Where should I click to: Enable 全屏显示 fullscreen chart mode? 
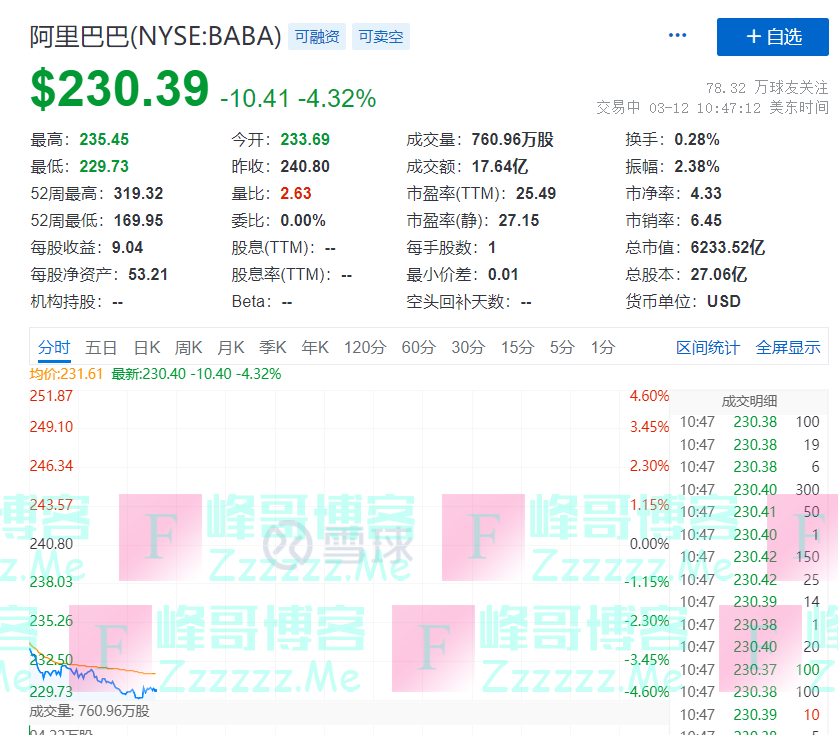click(x=788, y=347)
